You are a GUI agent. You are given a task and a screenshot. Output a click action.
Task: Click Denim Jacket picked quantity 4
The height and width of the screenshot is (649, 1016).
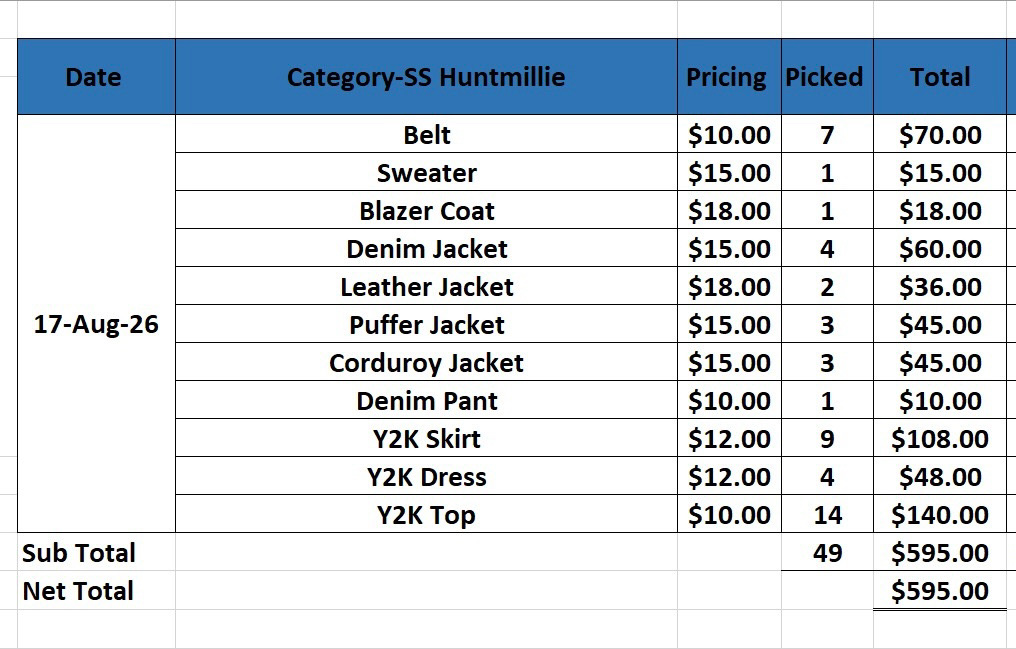click(827, 248)
